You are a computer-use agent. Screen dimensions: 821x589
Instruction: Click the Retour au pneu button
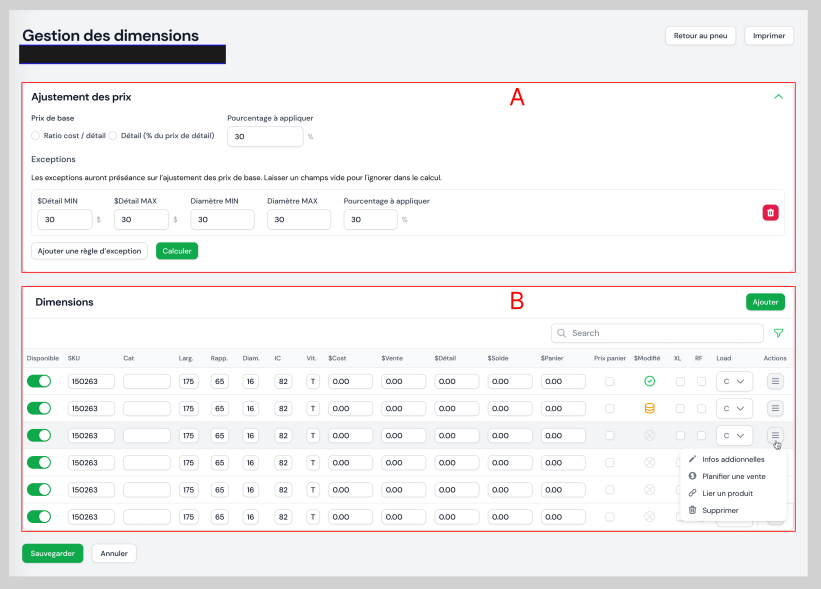pyautogui.click(x=700, y=36)
